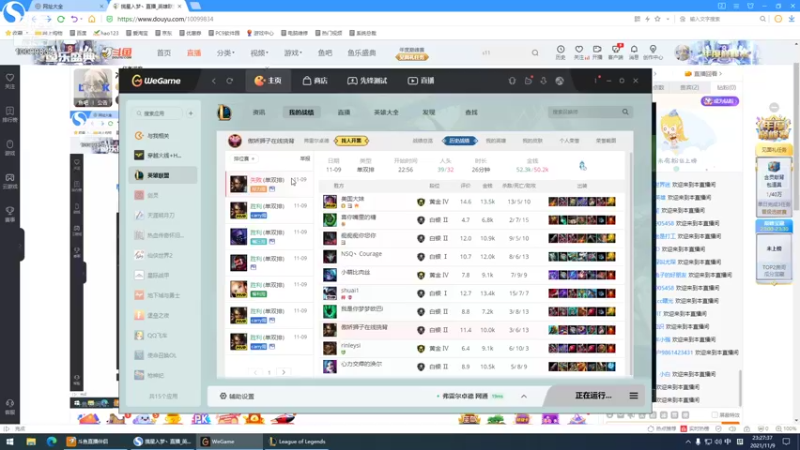
Task: Select 英雄大全 tab in League panel
Action: [386, 112]
